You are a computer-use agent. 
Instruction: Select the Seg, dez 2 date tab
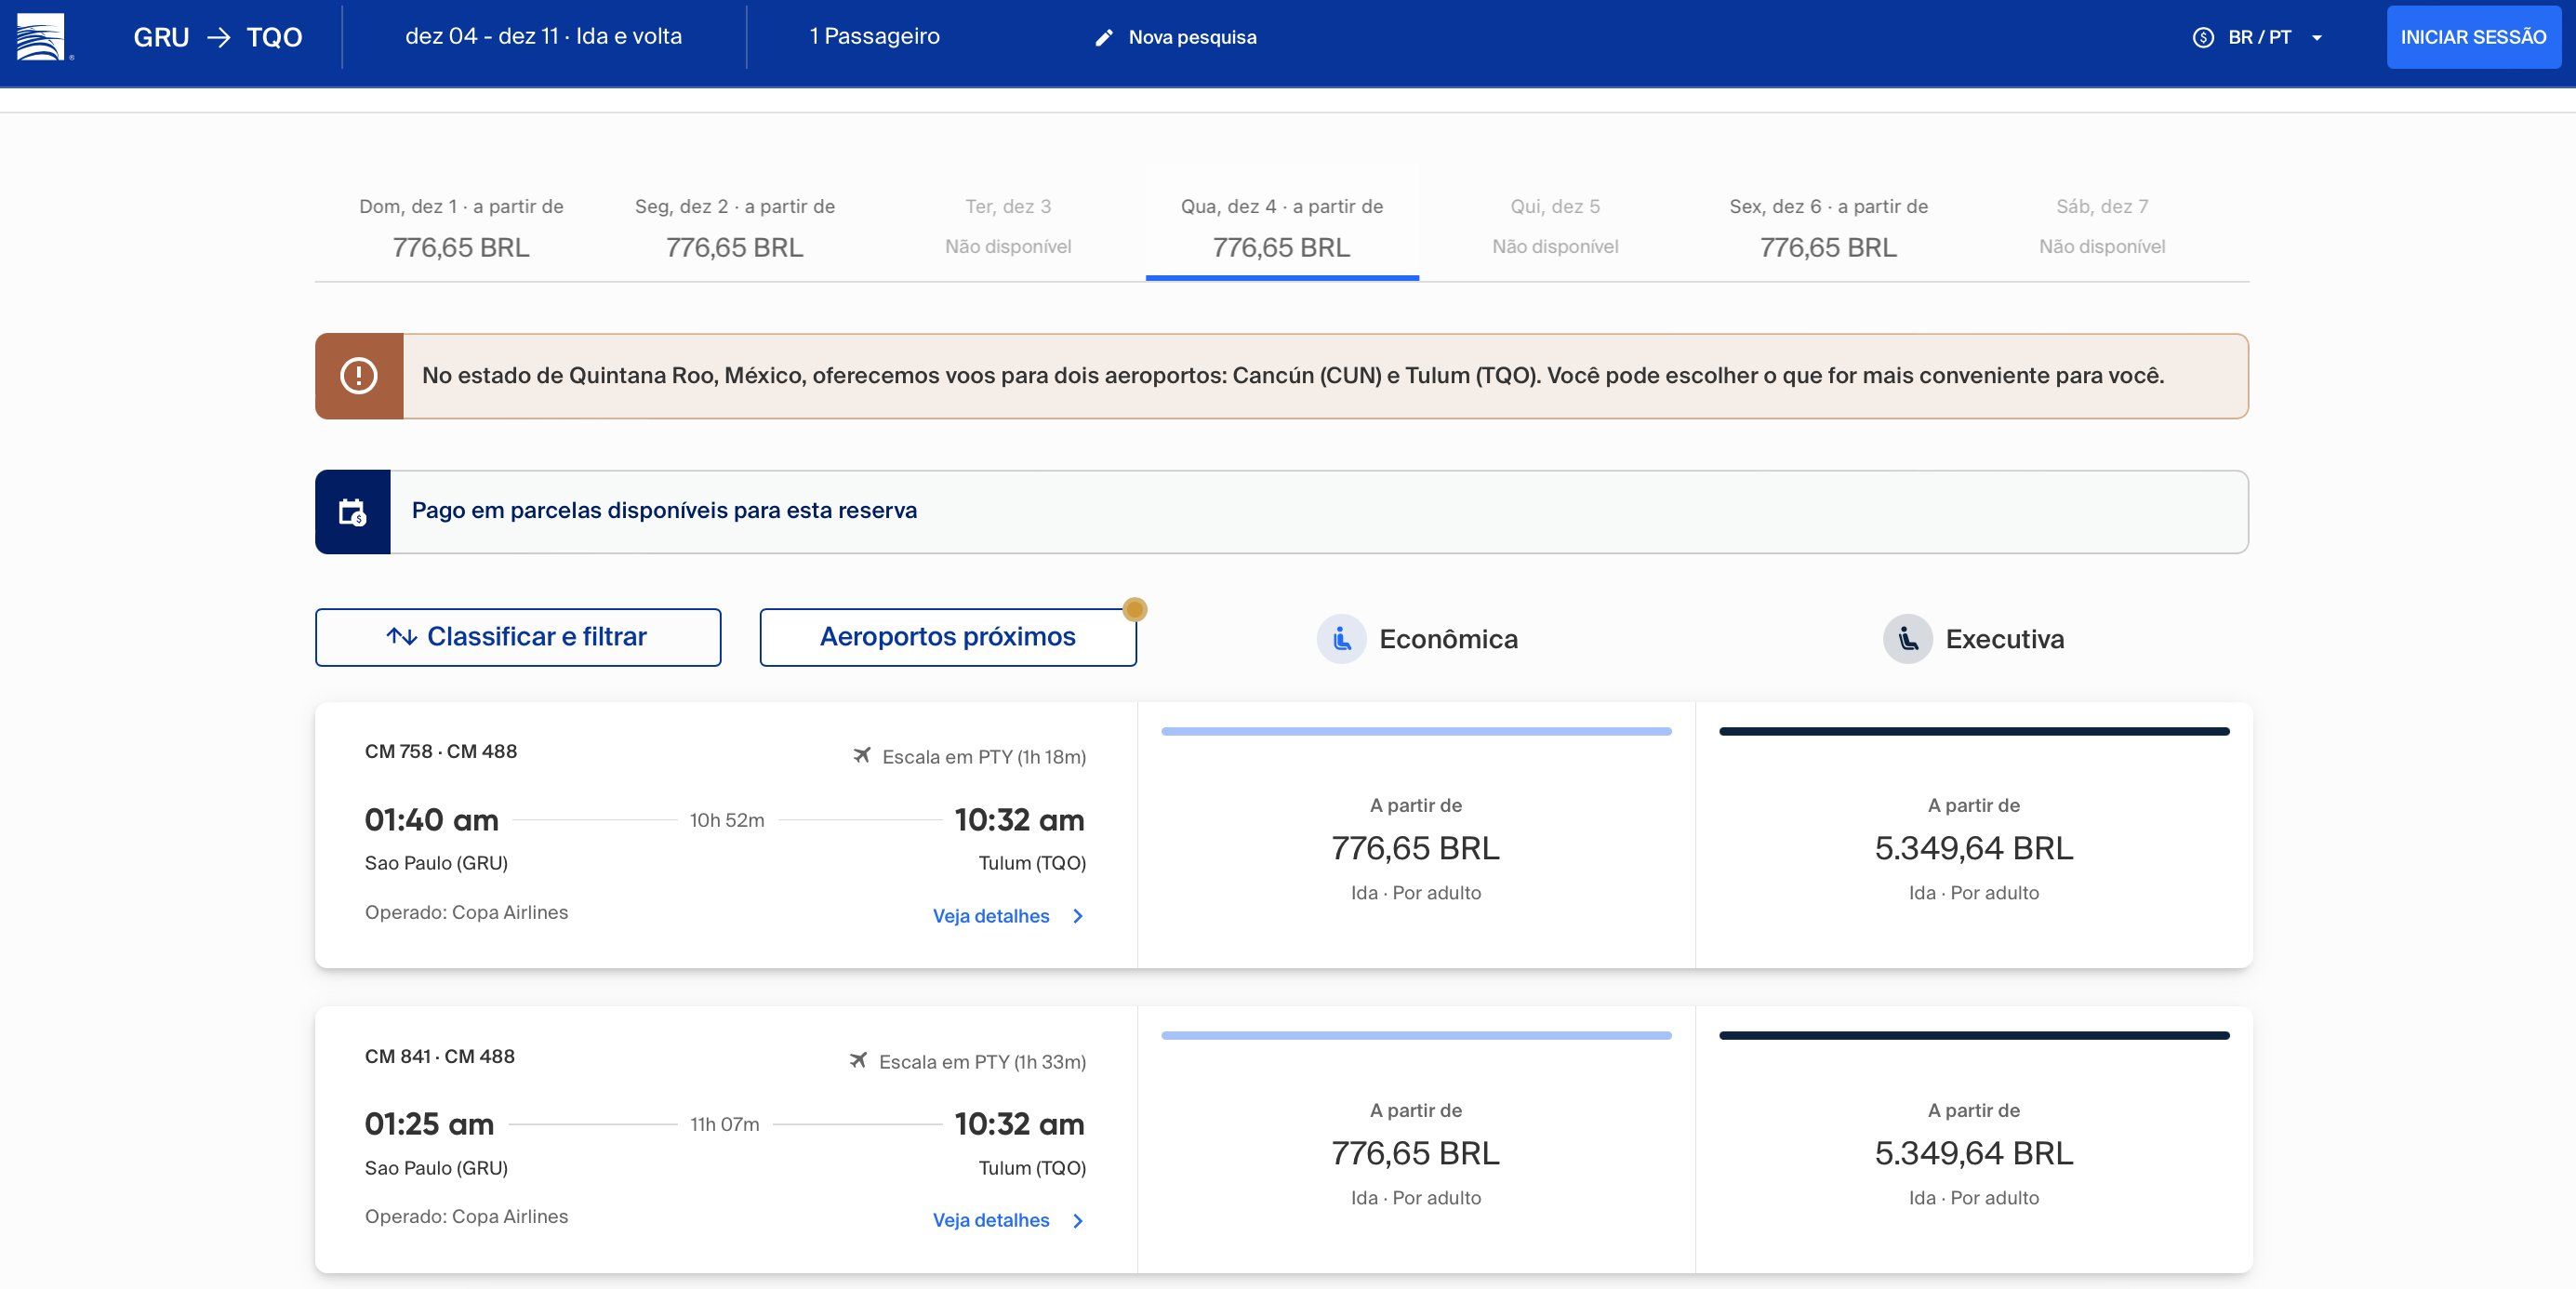(x=735, y=227)
